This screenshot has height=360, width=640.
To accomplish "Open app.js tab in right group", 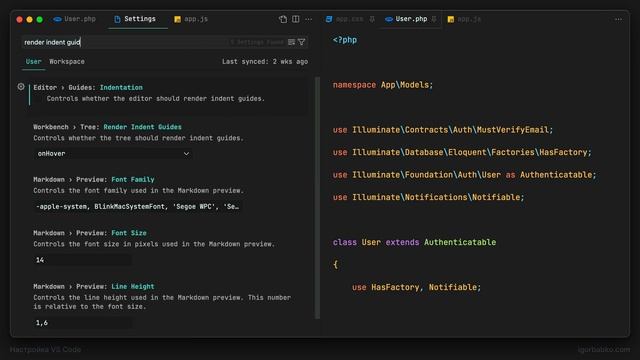I will 464,19.
